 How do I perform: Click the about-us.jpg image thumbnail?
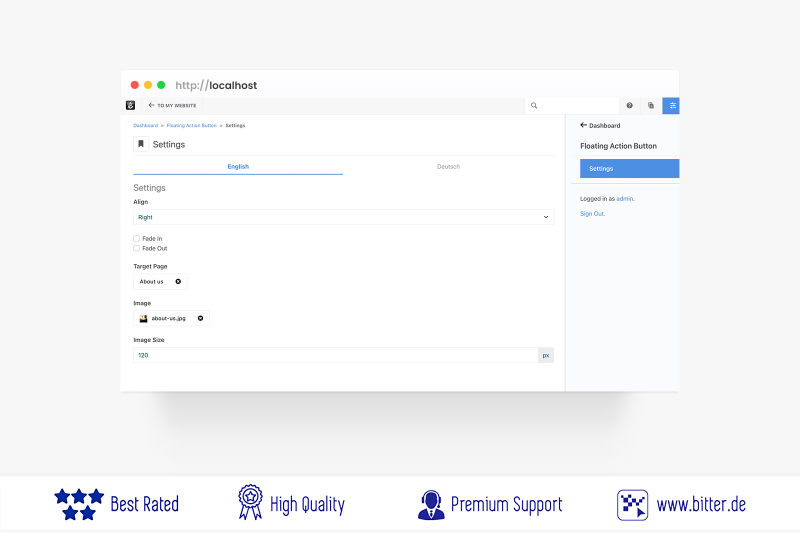tap(143, 318)
